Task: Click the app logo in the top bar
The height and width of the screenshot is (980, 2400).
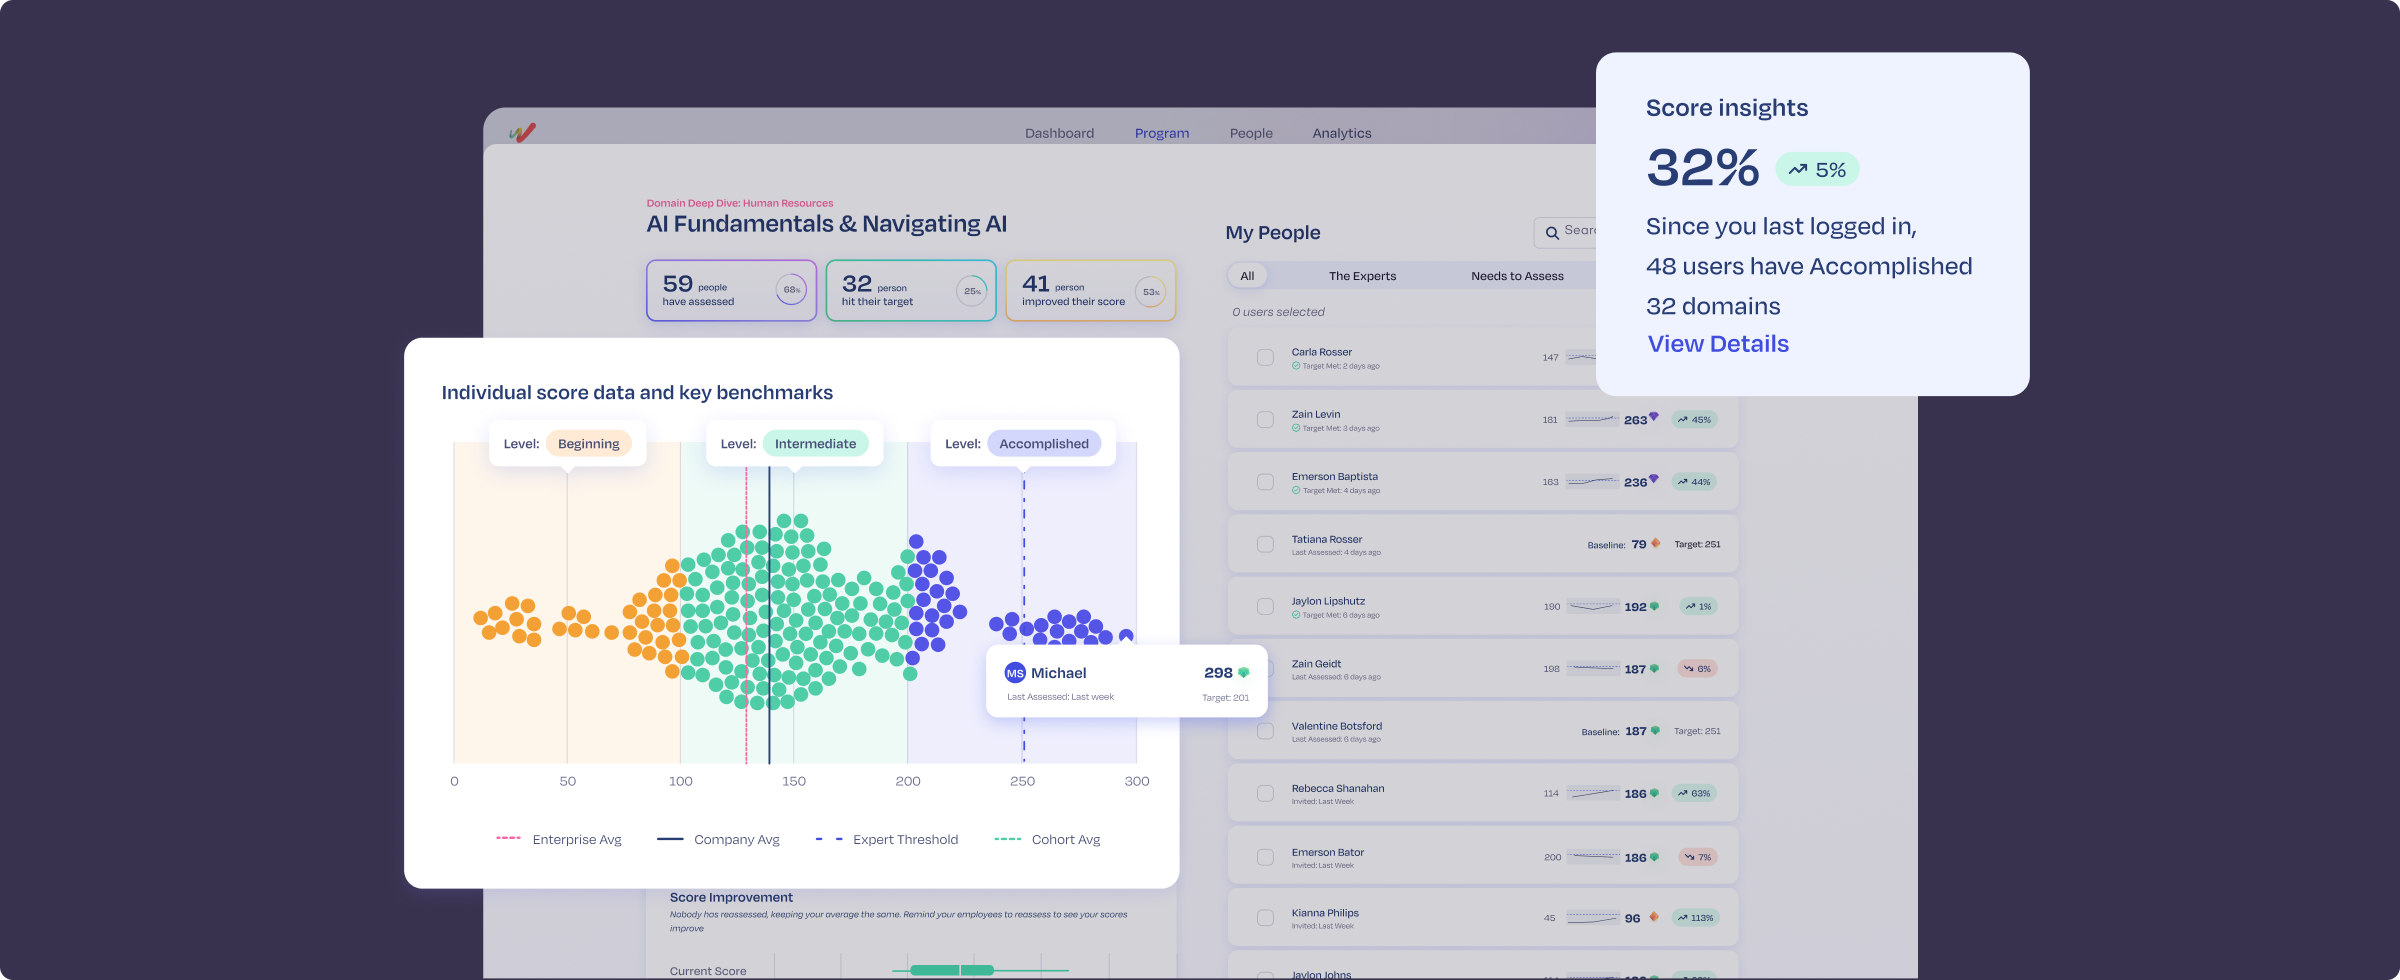Action: tap(522, 132)
